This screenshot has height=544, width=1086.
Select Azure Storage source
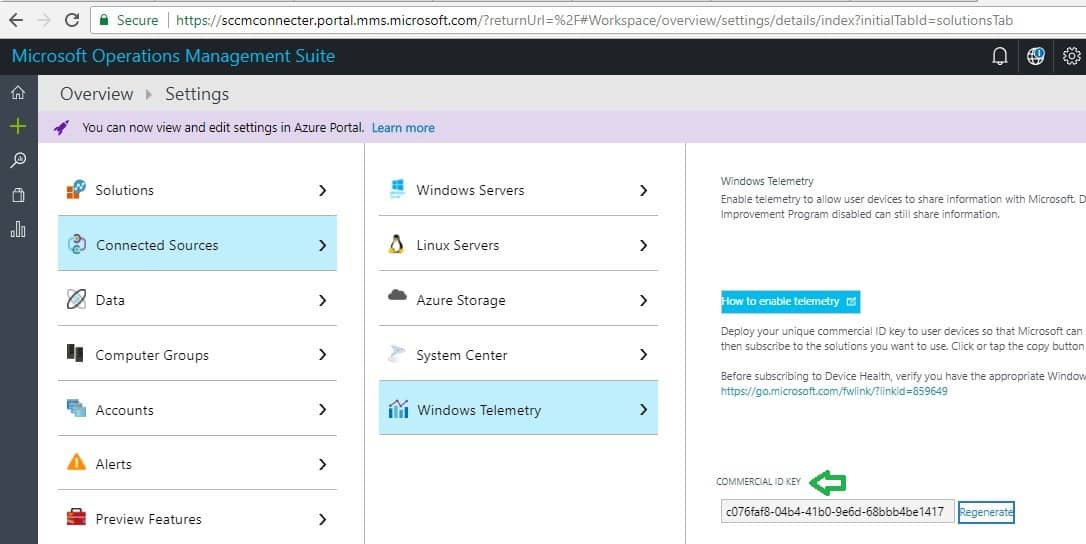[518, 299]
